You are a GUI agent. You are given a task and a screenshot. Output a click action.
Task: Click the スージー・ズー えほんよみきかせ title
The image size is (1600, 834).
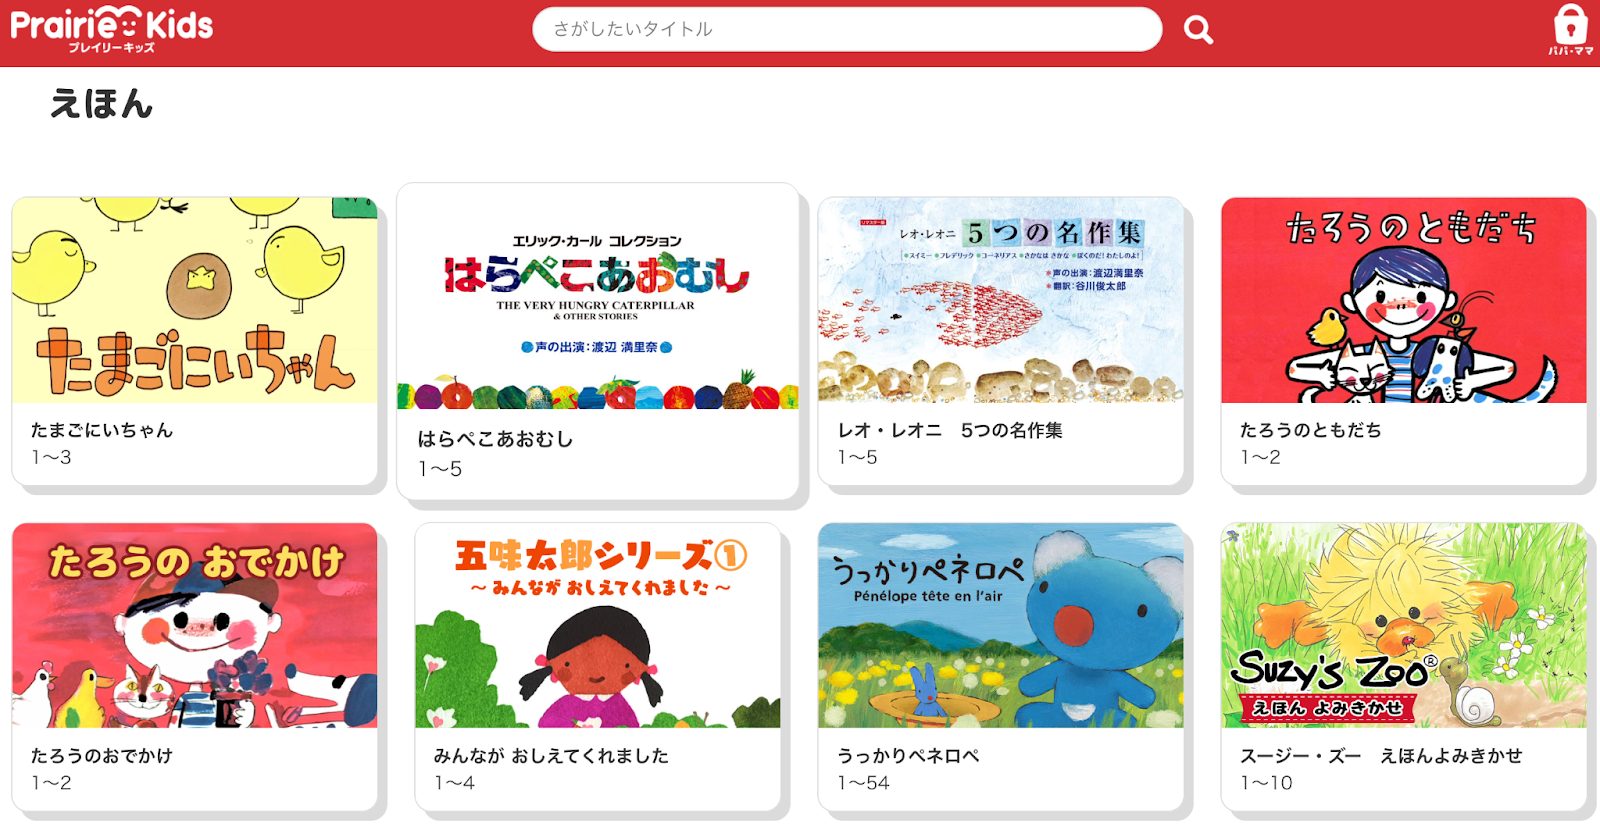[1381, 756]
